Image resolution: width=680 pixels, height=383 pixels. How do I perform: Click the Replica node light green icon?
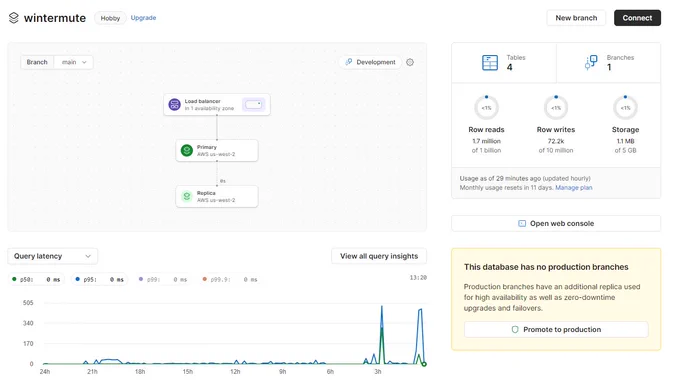[x=186, y=196]
